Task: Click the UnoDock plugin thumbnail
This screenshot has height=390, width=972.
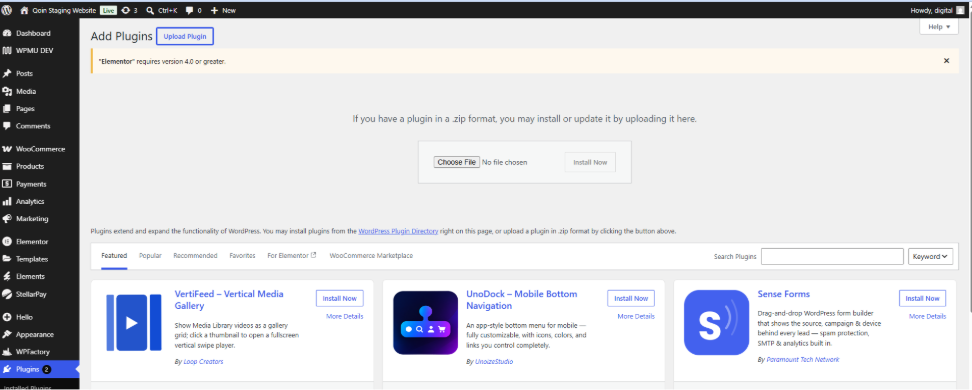Action: 425,322
